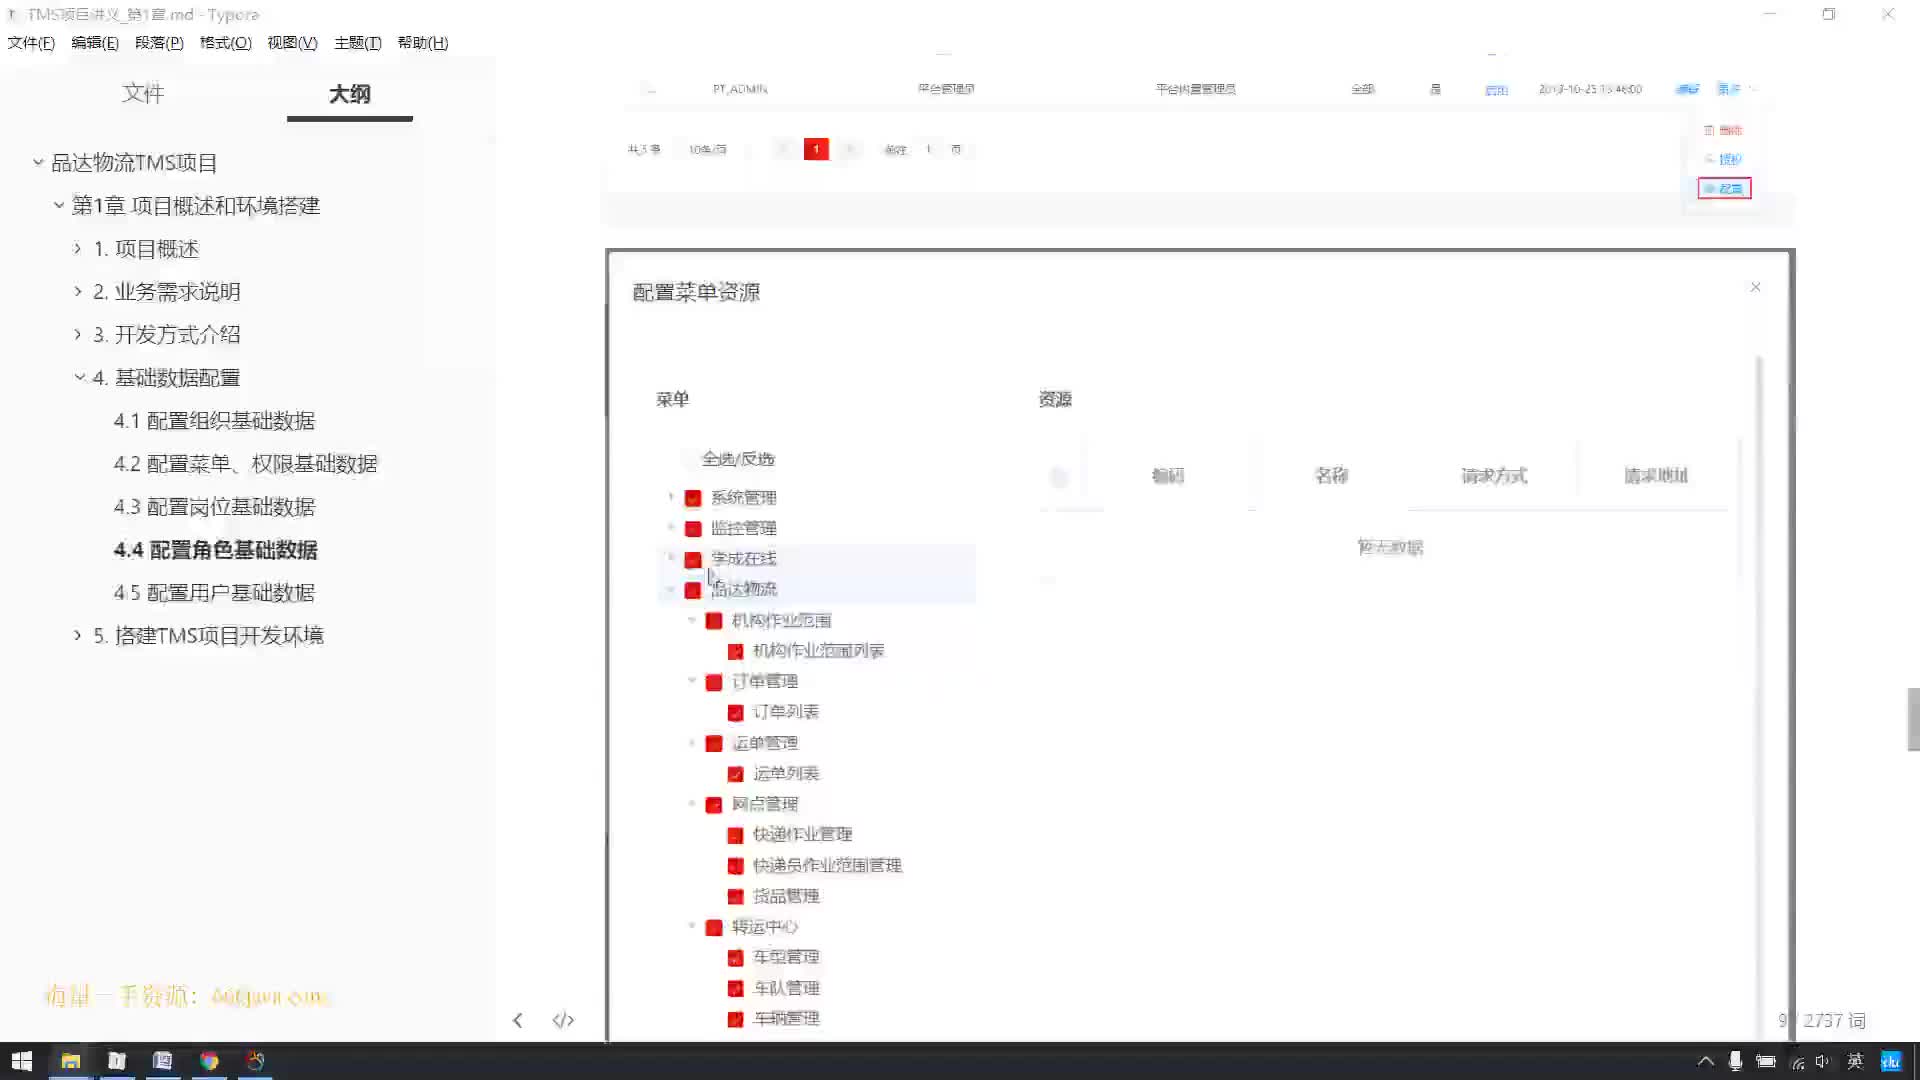Click the 删除 action in the dropdown
Image resolution: width=1920 pixels, height=1080 pixels.
1723,130
